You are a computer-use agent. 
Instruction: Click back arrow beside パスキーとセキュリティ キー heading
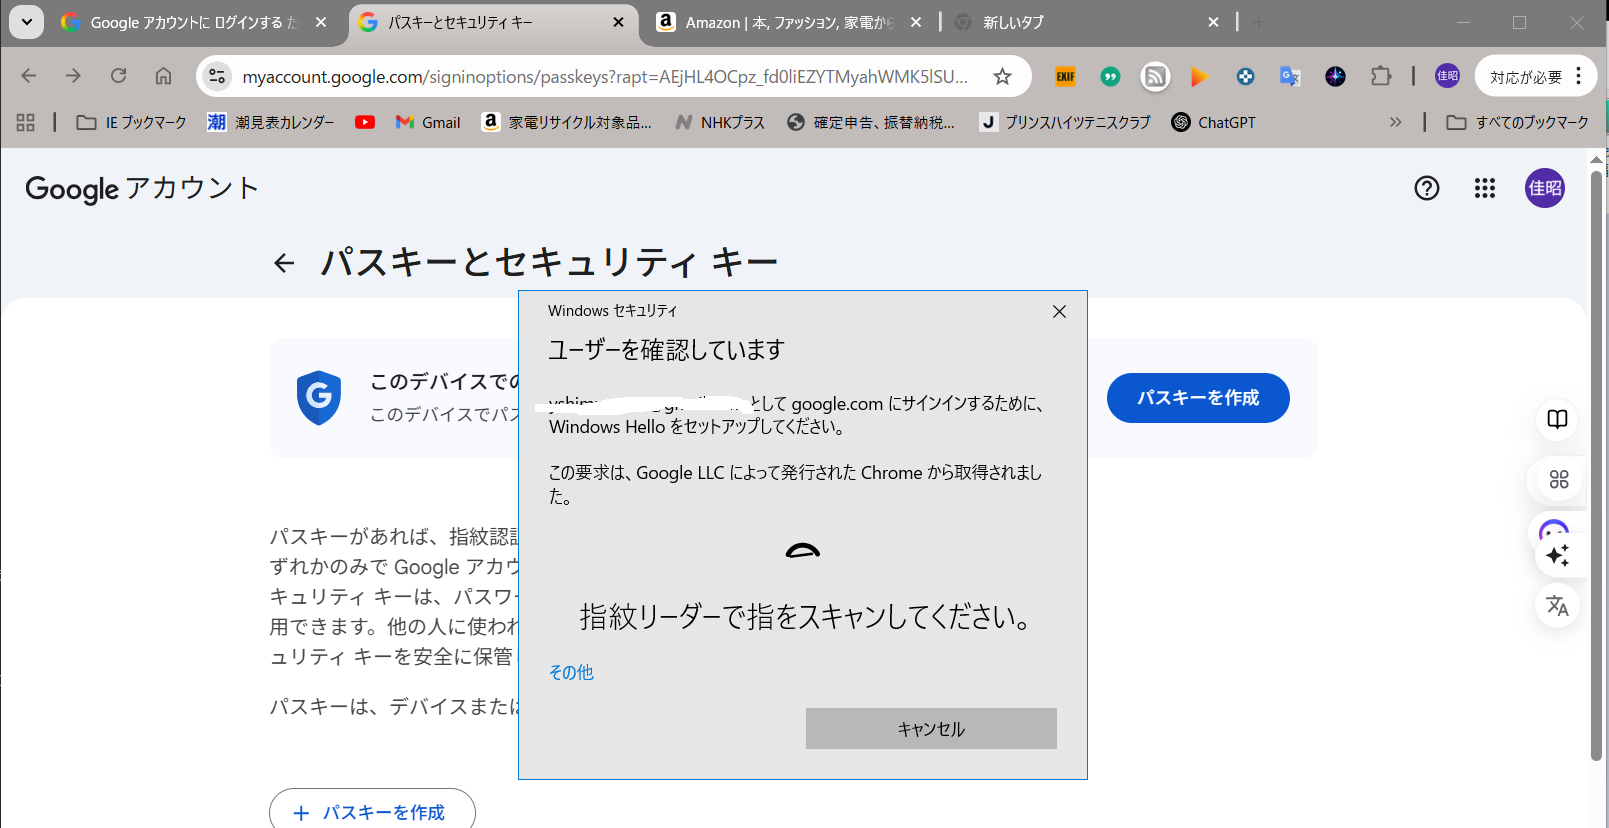pos(284,263)
